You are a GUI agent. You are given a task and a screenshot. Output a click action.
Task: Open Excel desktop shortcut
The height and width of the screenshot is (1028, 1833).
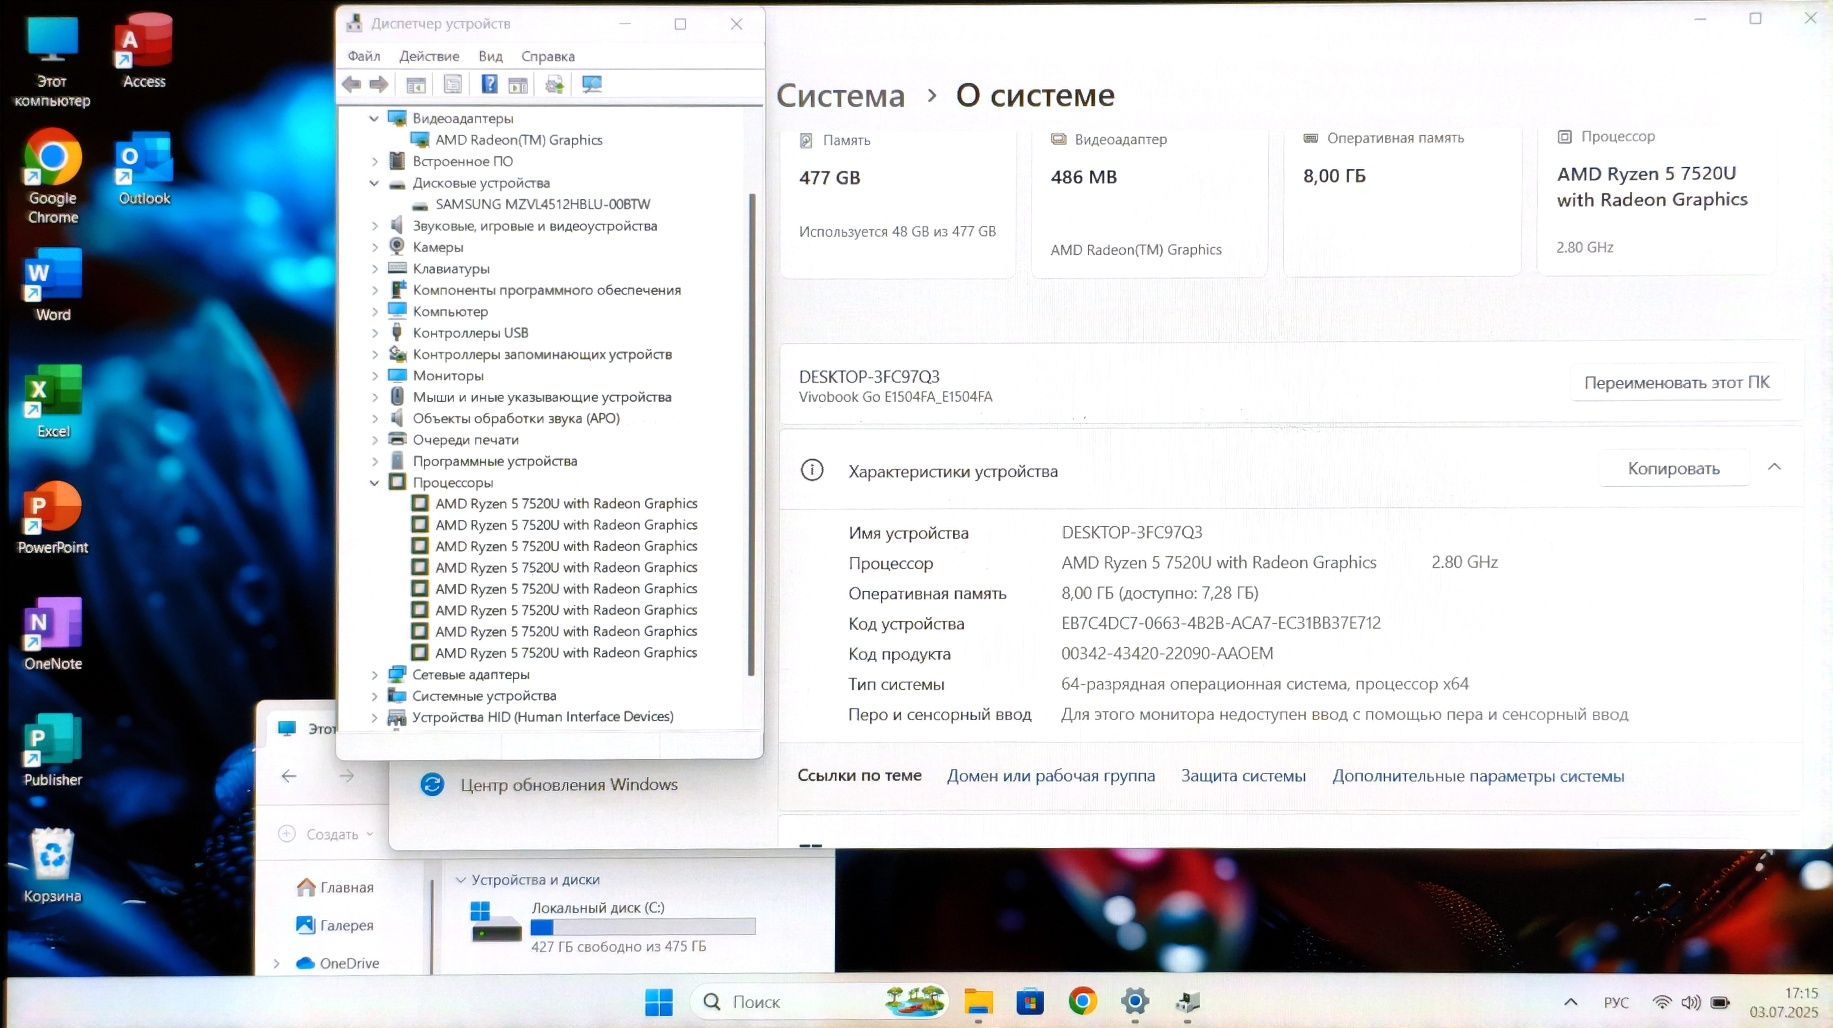(x=53, y=402)
